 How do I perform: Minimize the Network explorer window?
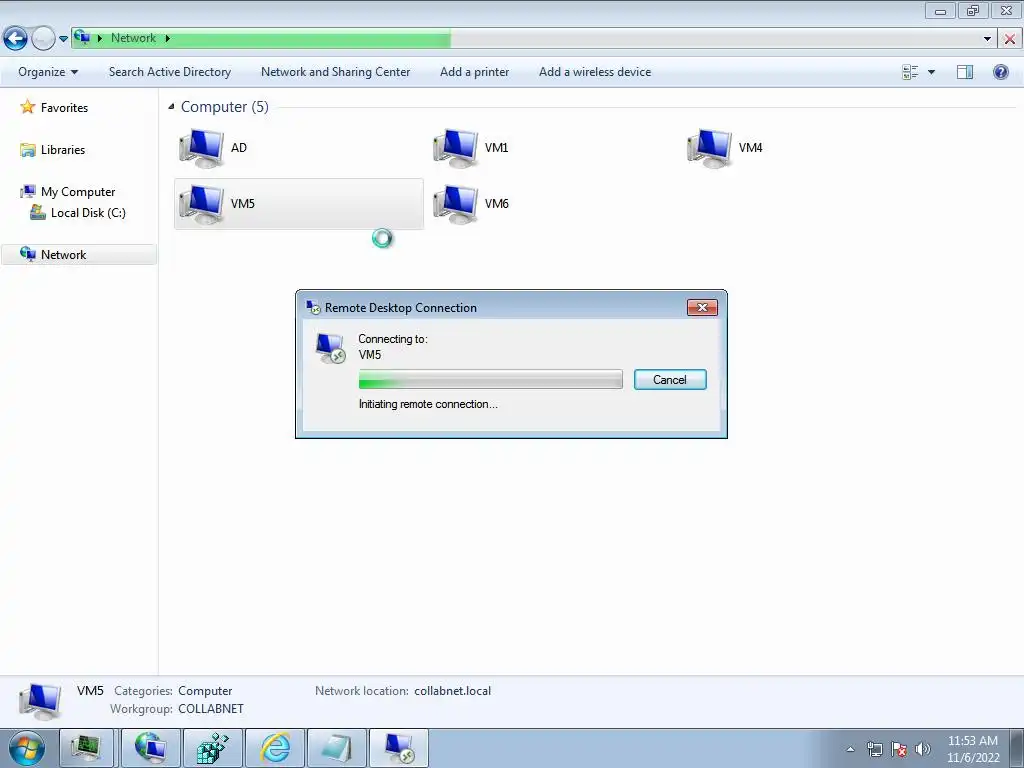940,11
